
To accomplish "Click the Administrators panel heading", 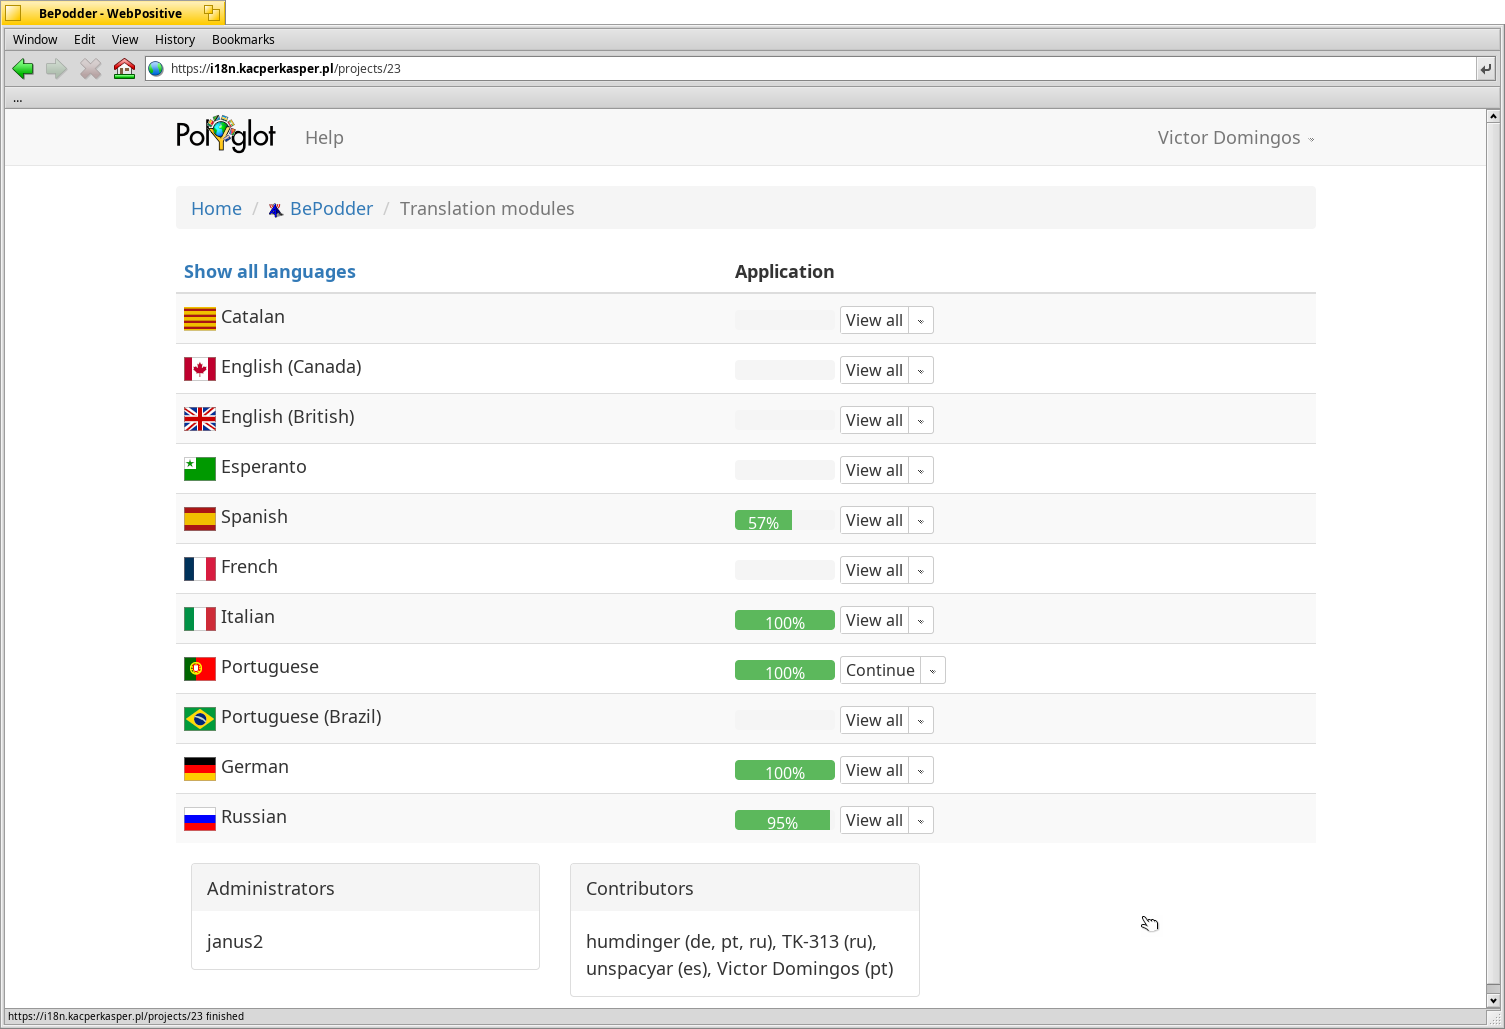I will click(x=365, y=888).
